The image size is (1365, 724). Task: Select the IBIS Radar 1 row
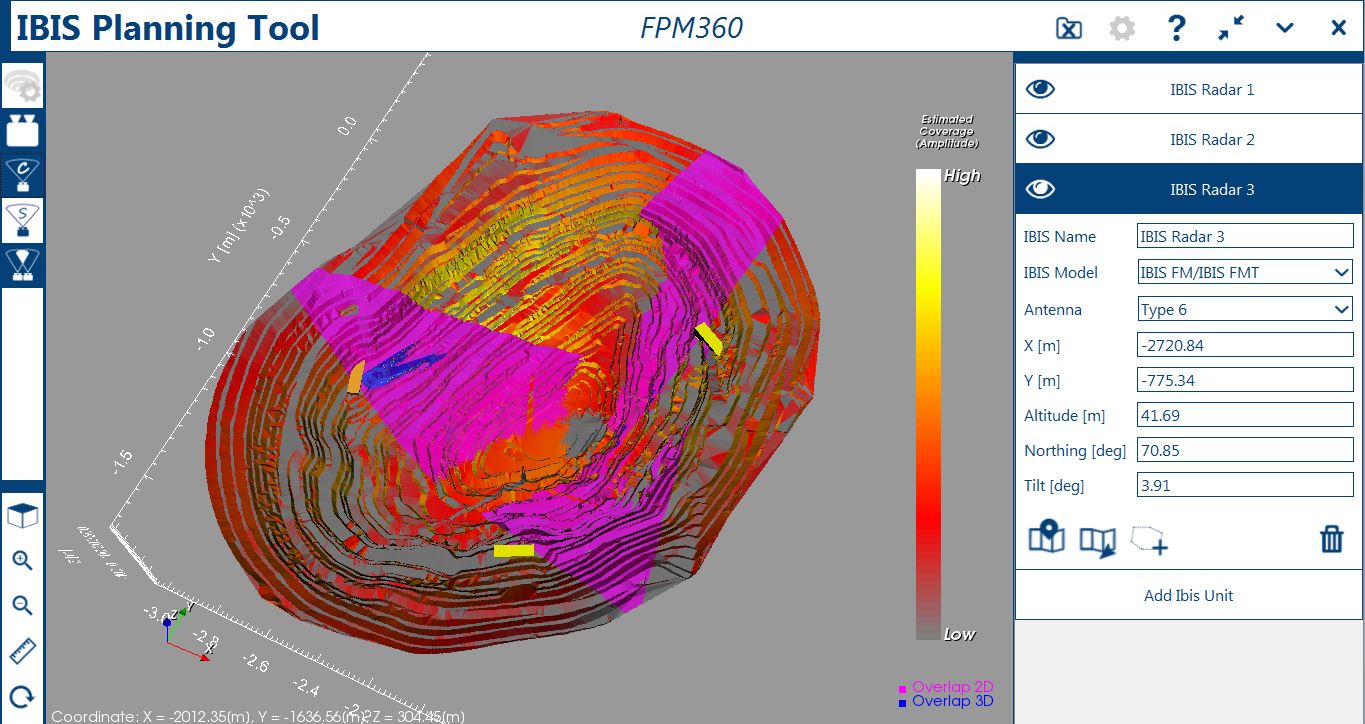(x=1189, y=89)
